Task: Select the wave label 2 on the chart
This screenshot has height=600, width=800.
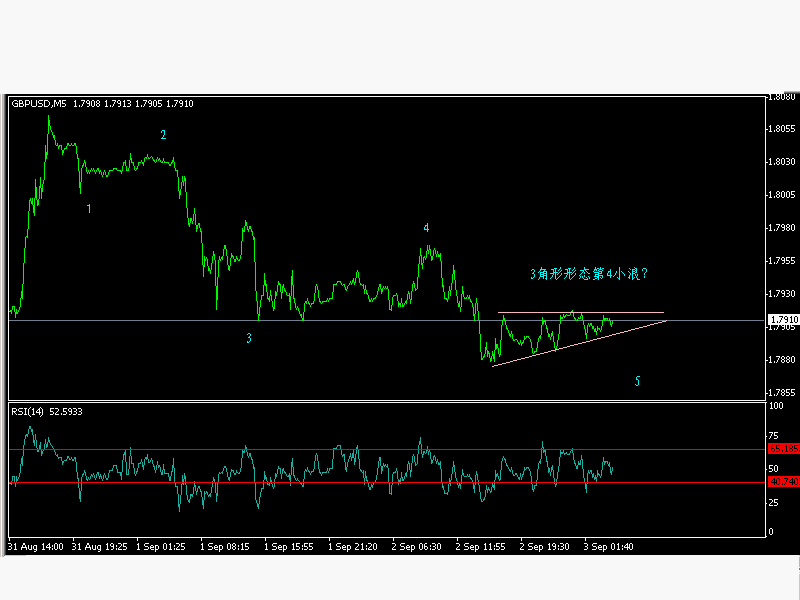Action: point(163,135)
